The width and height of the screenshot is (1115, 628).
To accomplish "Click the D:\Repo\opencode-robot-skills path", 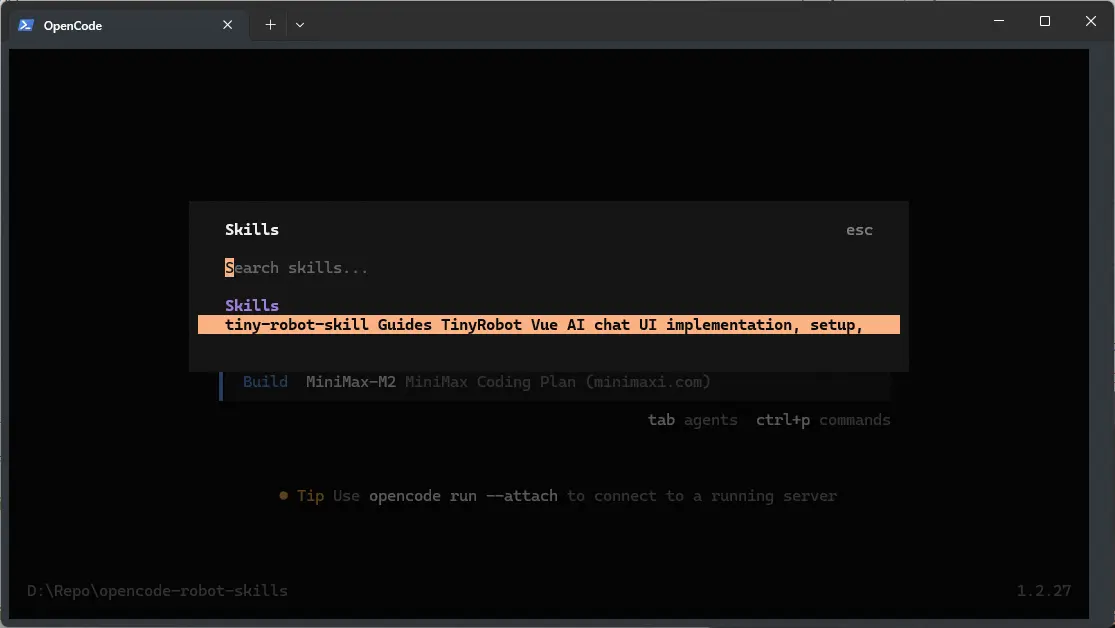I will click(157, 590).
